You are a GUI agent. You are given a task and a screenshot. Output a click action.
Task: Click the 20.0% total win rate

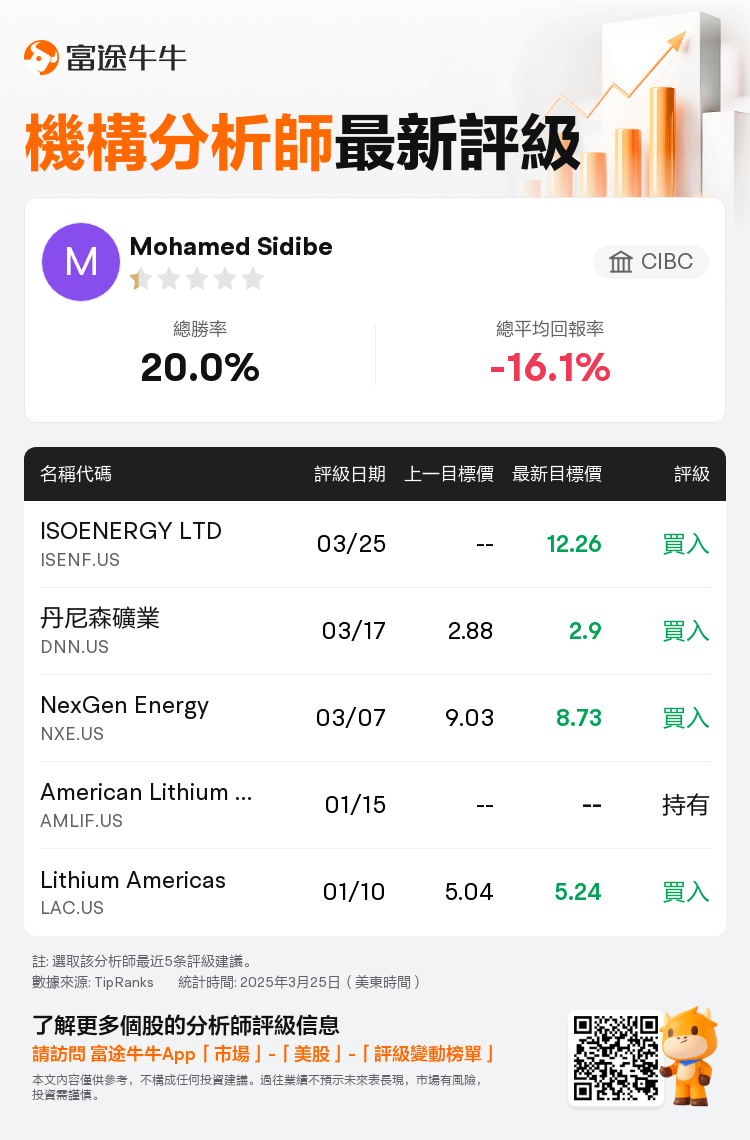pos(200,368)
